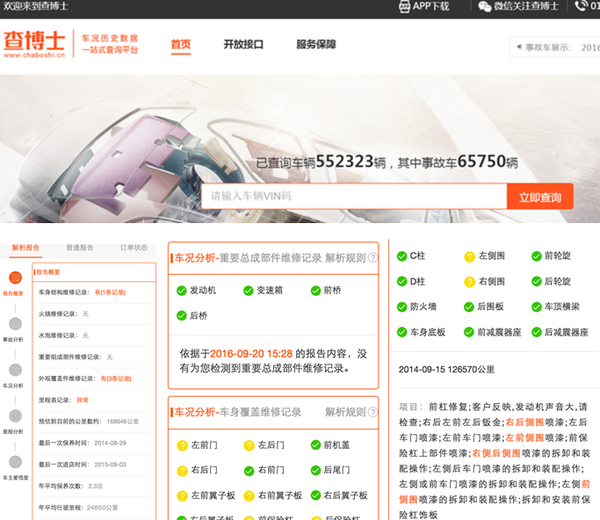
Task: Go to the 首页 nav tab
Action: [181, 44]
